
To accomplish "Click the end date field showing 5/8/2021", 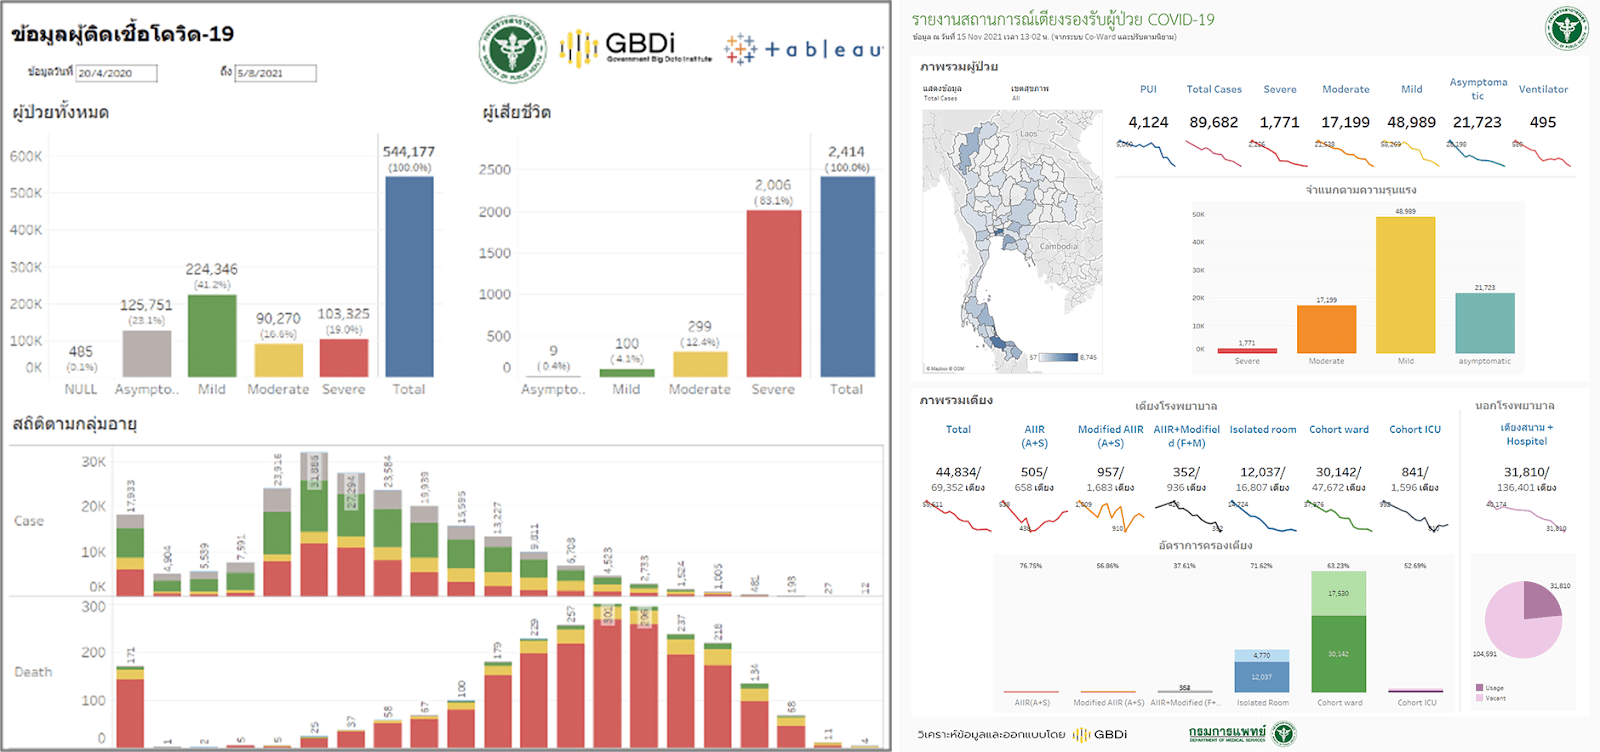I will tap(275, 73).
